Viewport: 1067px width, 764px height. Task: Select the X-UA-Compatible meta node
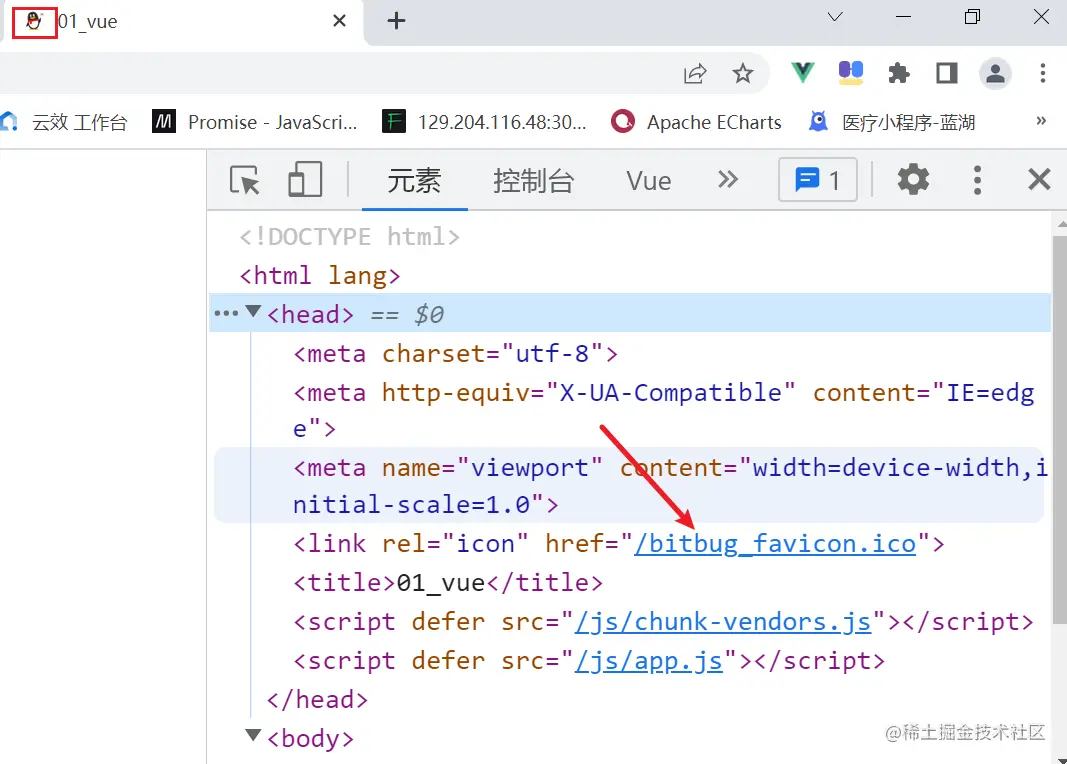[663, 410]
